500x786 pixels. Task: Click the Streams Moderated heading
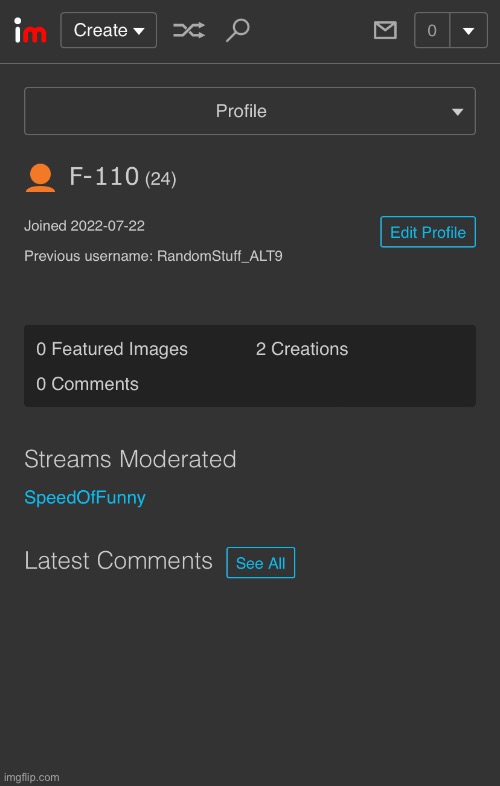tap(130, 459)
